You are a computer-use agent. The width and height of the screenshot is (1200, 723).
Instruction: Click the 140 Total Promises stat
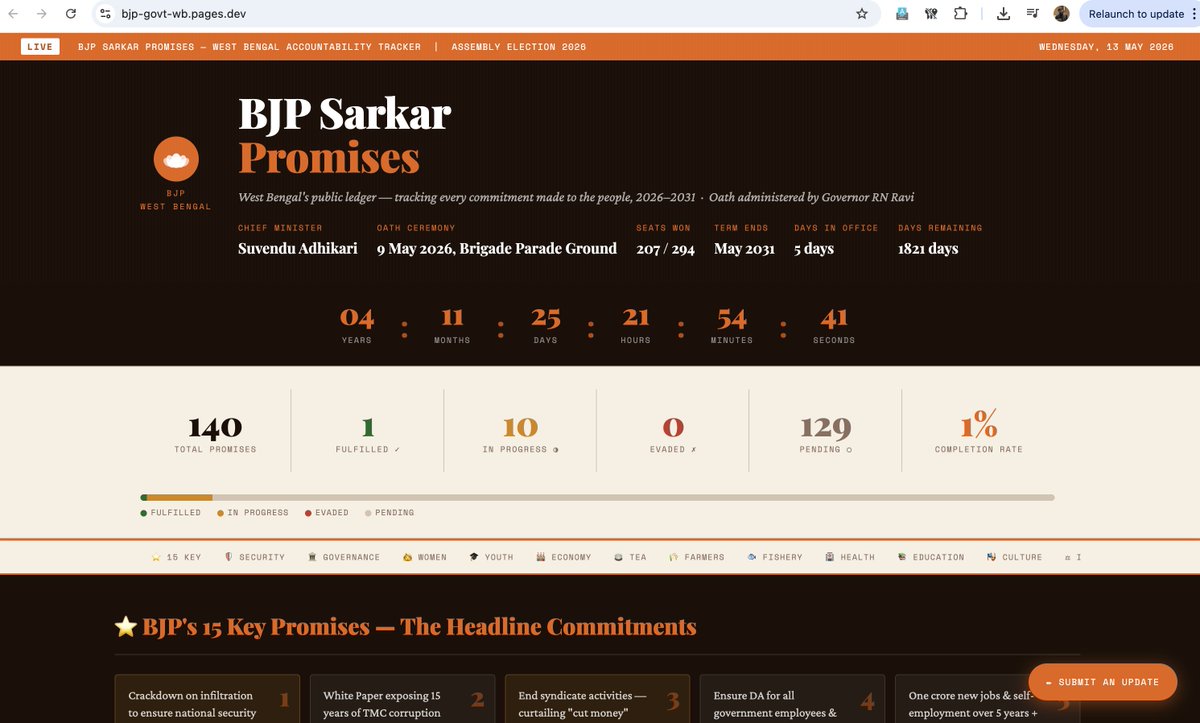(x=215, y=430)
